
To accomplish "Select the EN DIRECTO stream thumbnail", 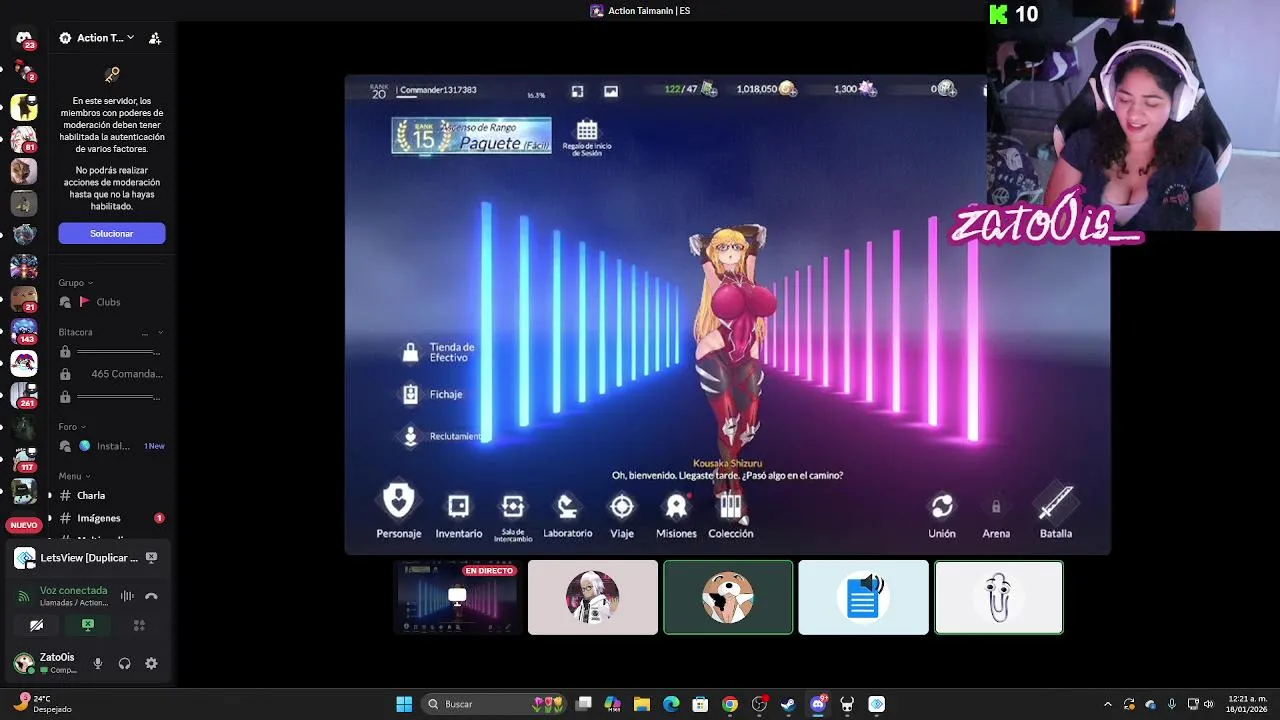I will 457,597.
